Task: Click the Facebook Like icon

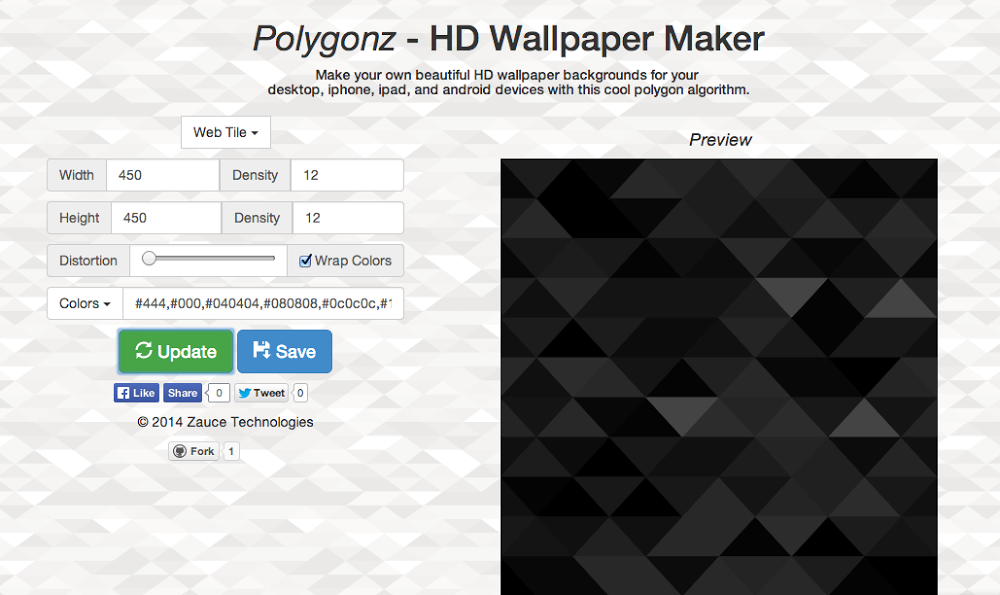Action: 124,393
